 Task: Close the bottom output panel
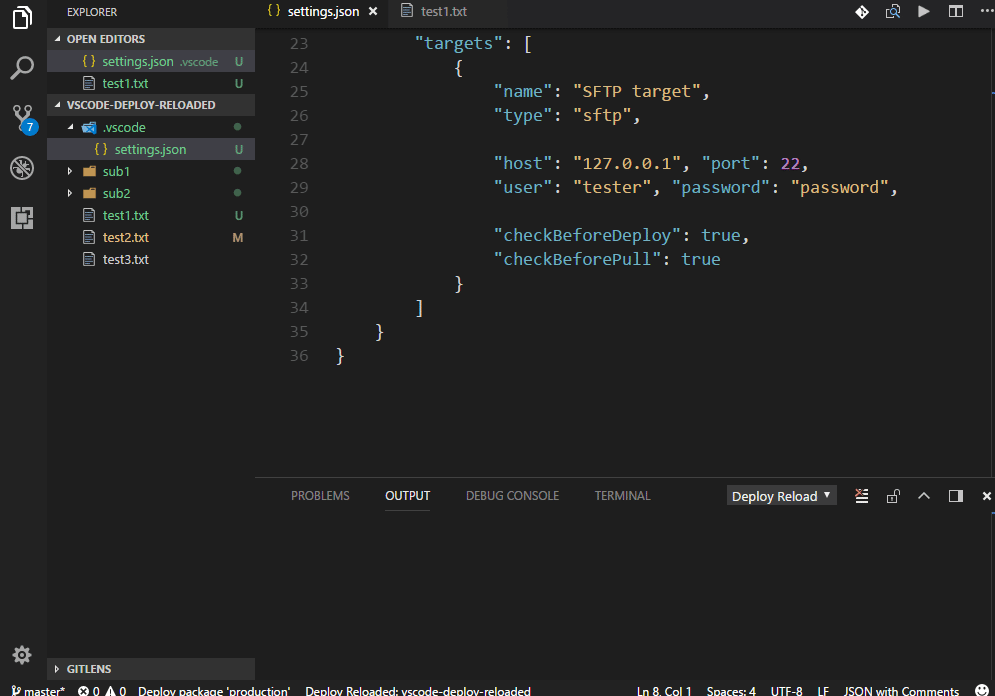[986, 496]
